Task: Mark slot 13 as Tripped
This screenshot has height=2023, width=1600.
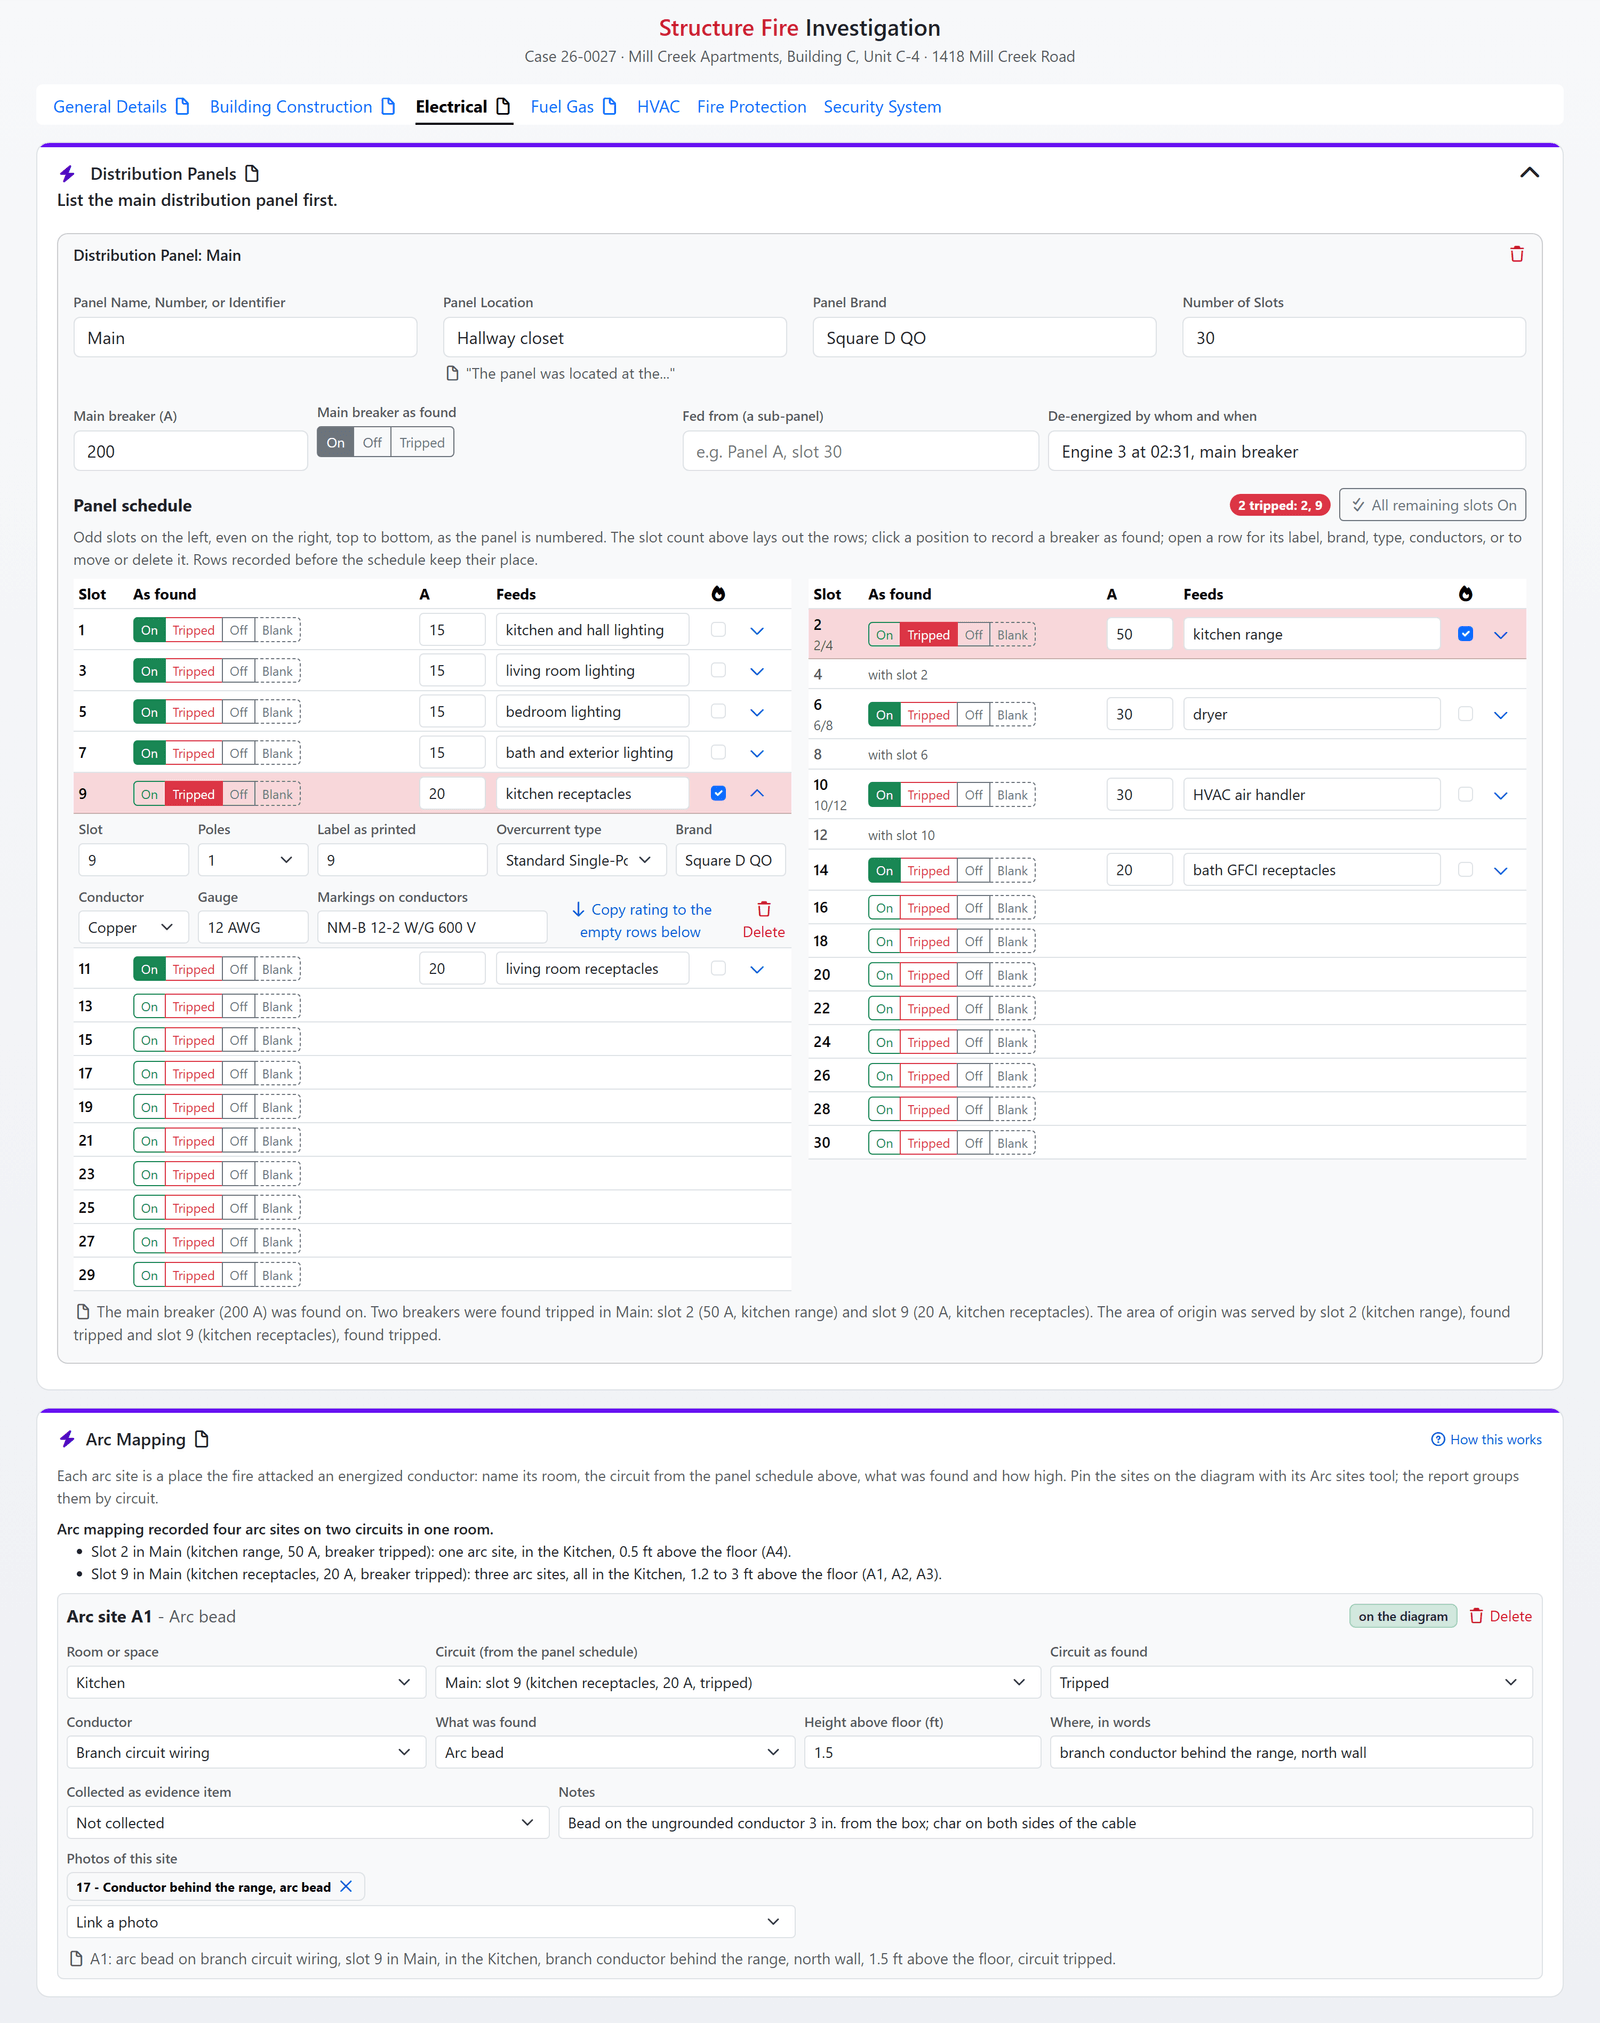Action: [193, 1007]
